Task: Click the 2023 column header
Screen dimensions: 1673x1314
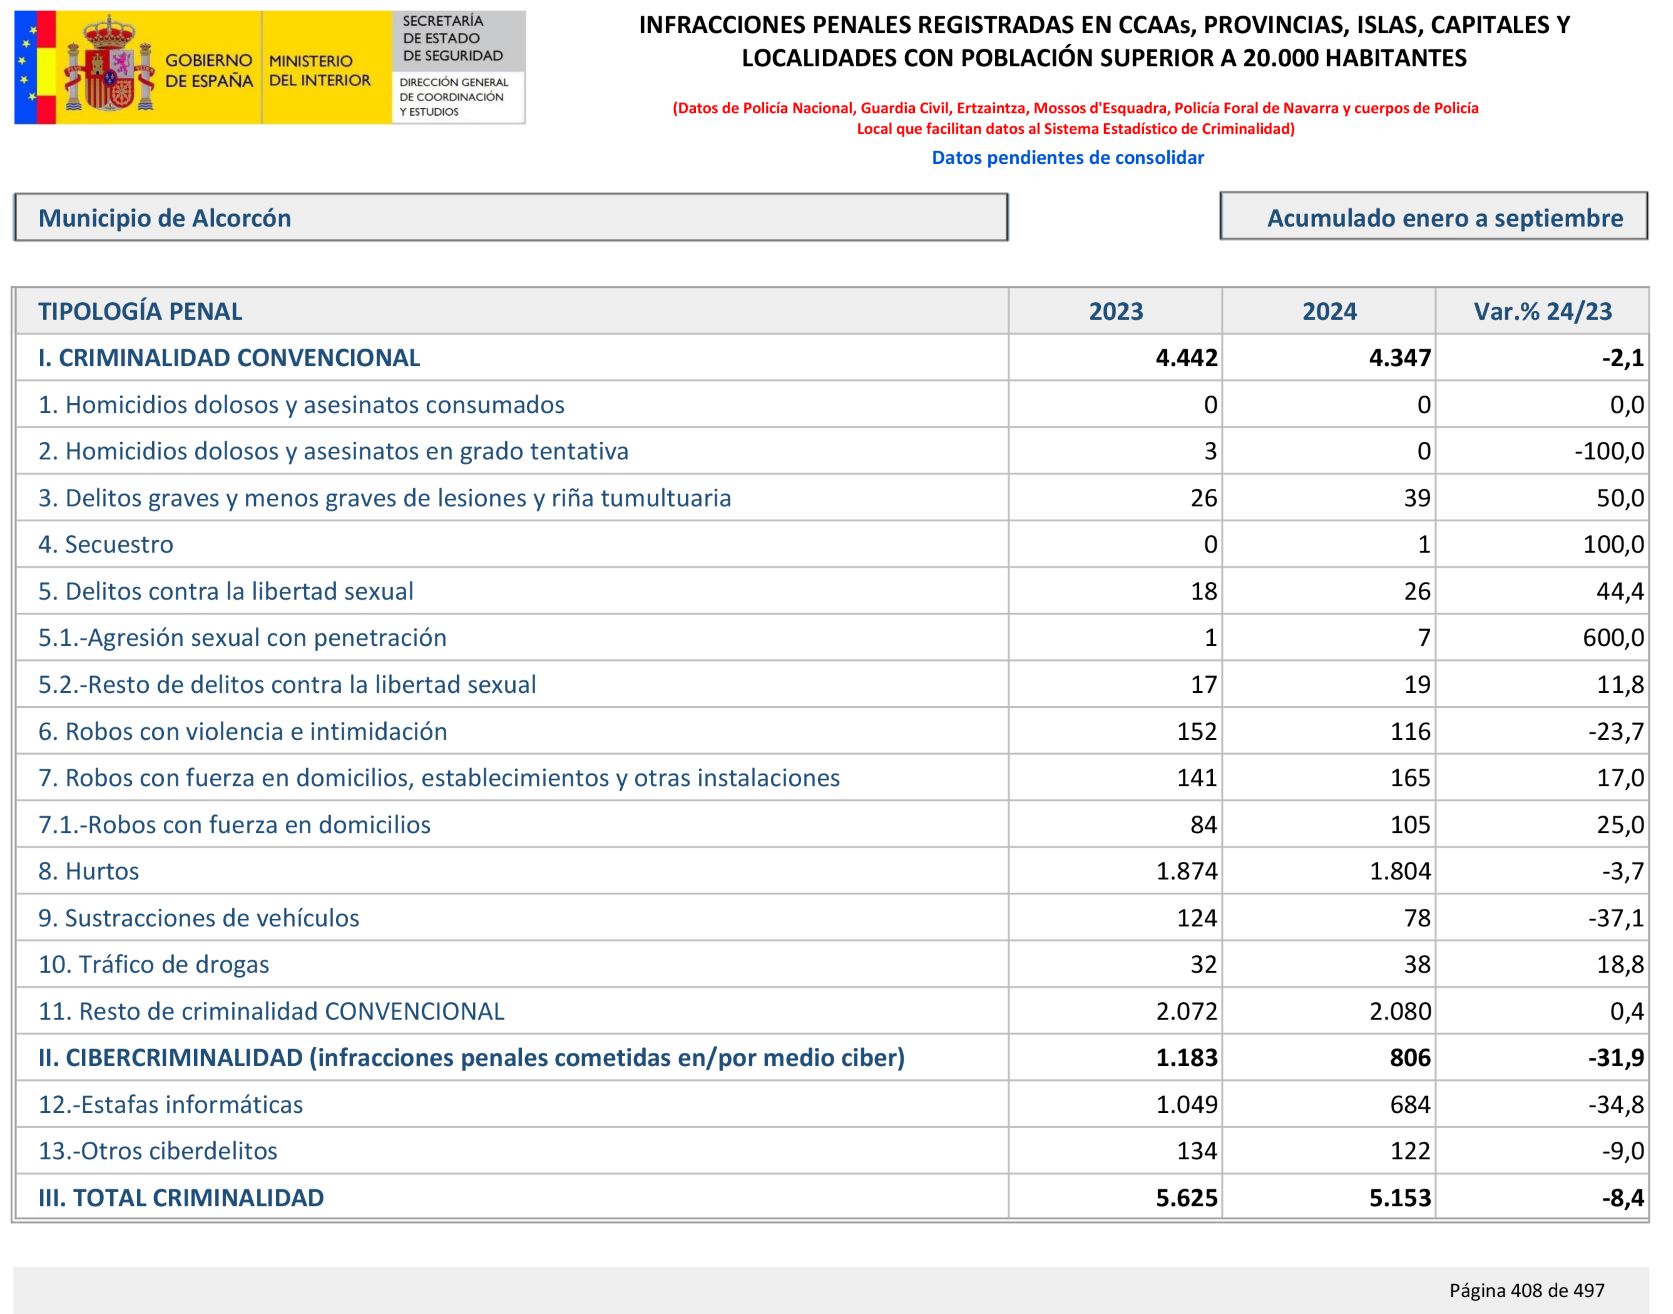Action: click(1115, 311)
